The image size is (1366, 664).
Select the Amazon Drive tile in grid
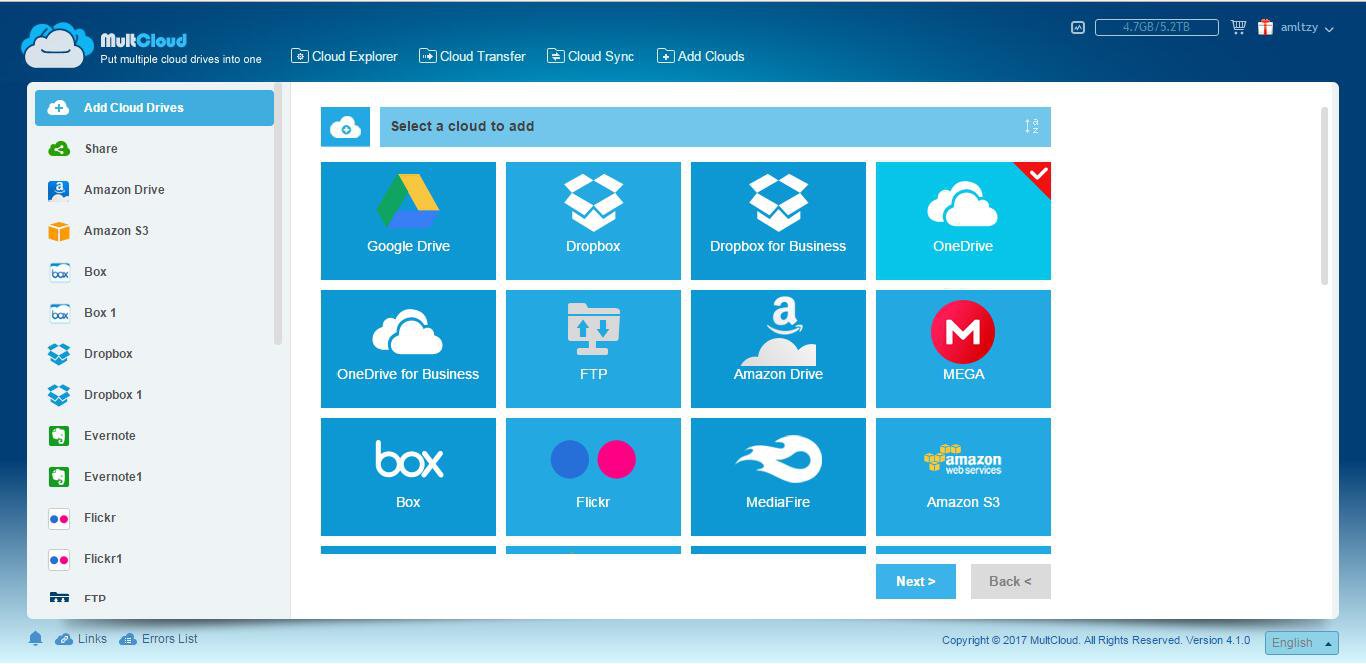pos(778,349)
